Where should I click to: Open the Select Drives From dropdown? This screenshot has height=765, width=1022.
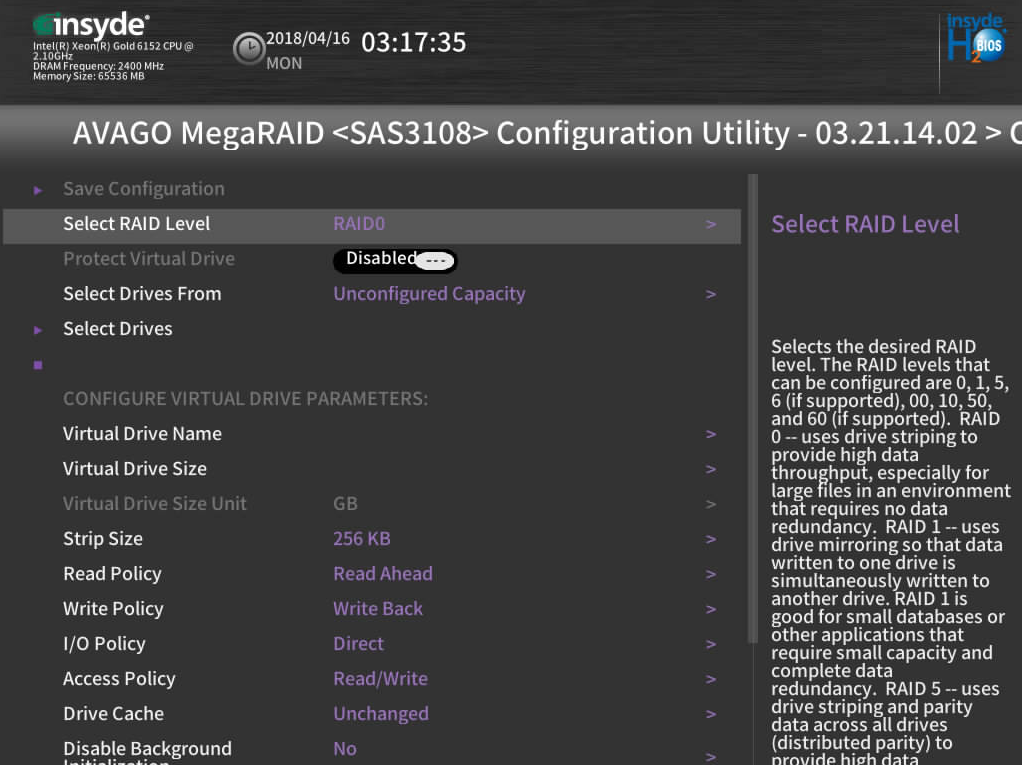pyautogui.click(x=429, y=293)
